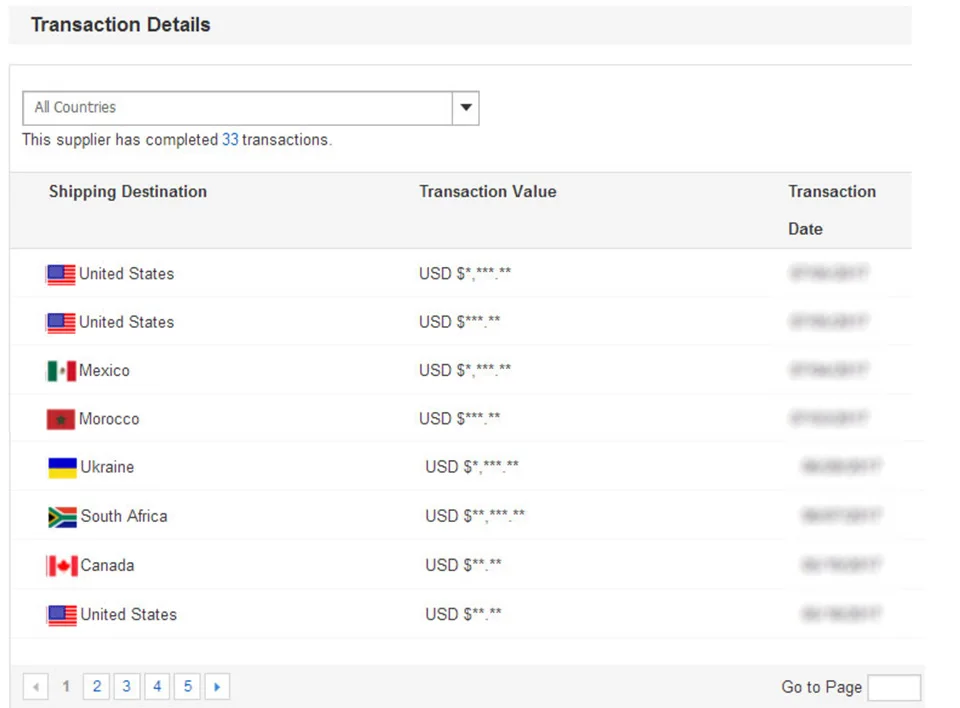Go to page 3 of transactions
Screen dimensions: 960x708
(127, 687)
